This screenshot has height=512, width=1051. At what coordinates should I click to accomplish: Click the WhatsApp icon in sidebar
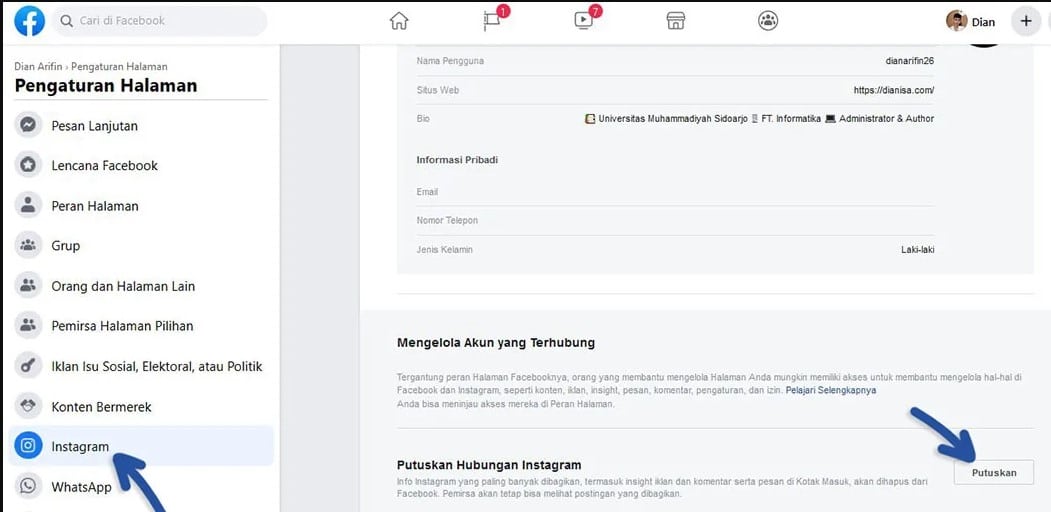click(x=28, y=486)
